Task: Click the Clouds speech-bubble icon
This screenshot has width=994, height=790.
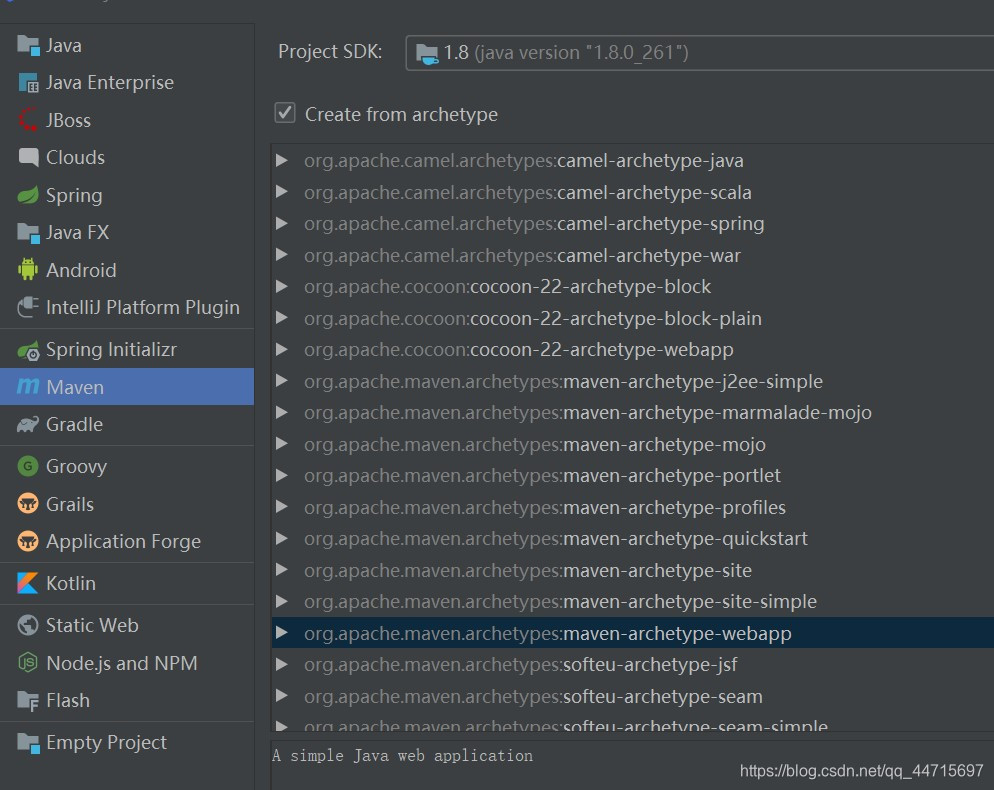Action: [x=28, y=157]
